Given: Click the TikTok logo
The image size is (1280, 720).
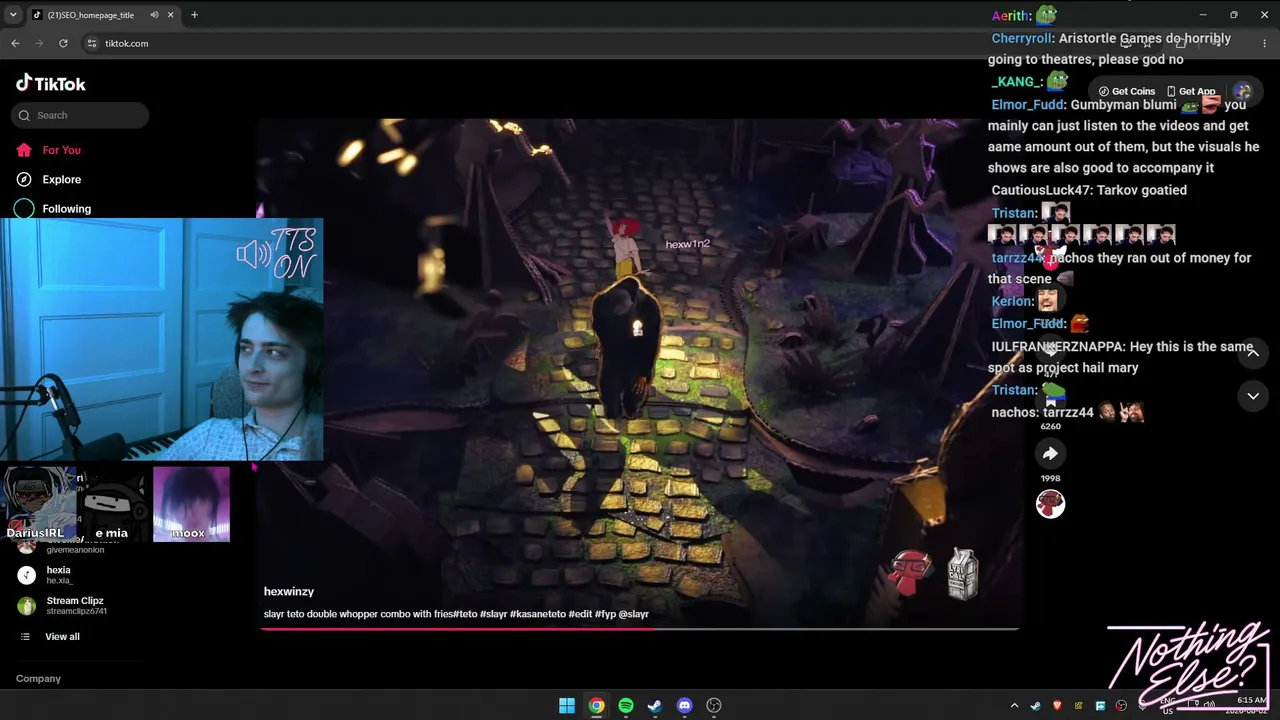Looking at the screenshot, I should 50,84.
